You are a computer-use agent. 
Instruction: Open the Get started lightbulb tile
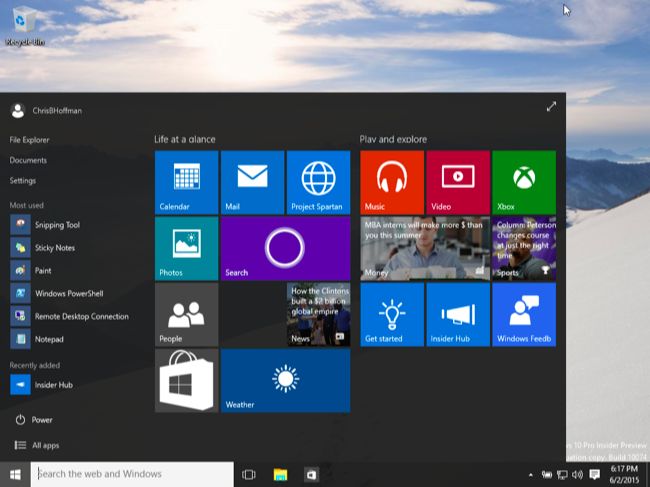pos(392,315)
